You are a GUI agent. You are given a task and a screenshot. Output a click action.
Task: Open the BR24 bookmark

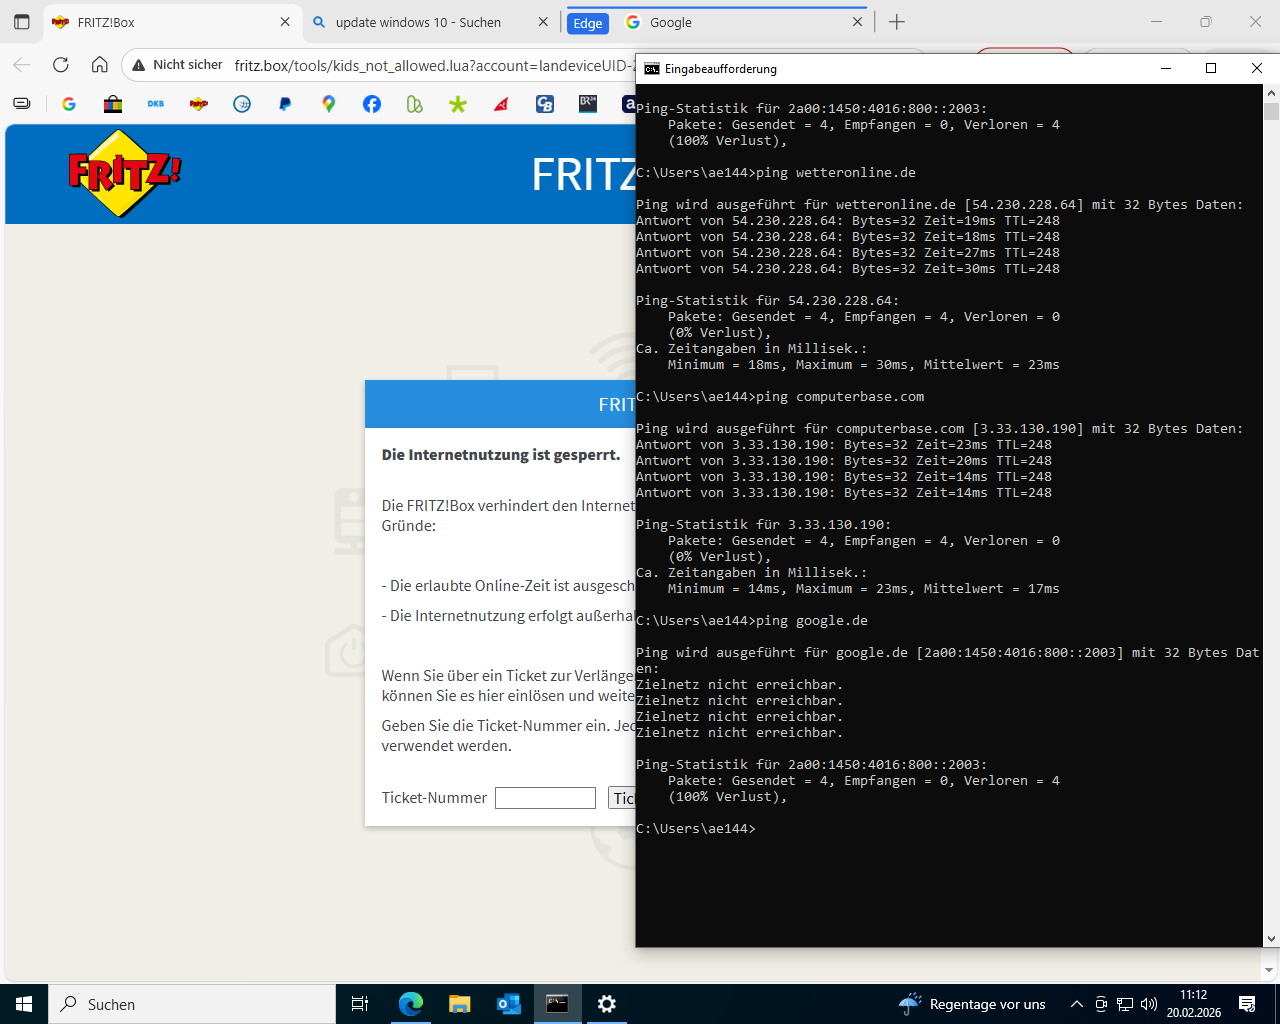588,104
